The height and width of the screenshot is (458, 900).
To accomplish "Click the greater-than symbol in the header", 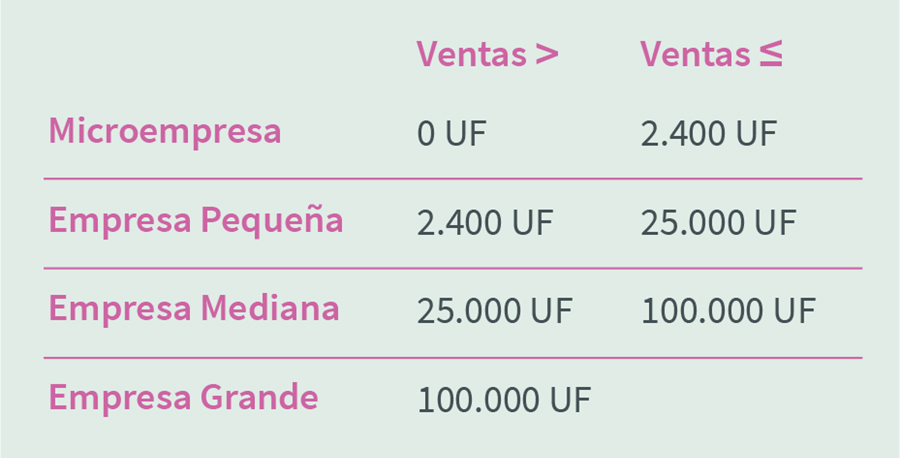I will click(x=546, y=54).
